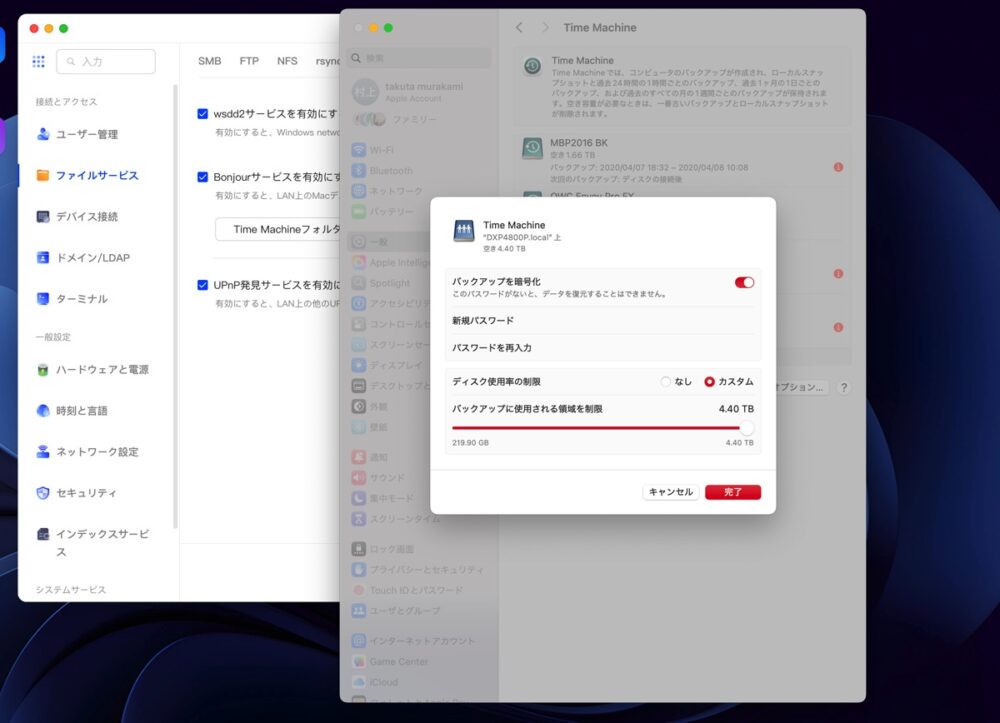Open ハードウェアと電源 hardware icon
Viewport: 1000px width, 723px height.
(43, 369)
